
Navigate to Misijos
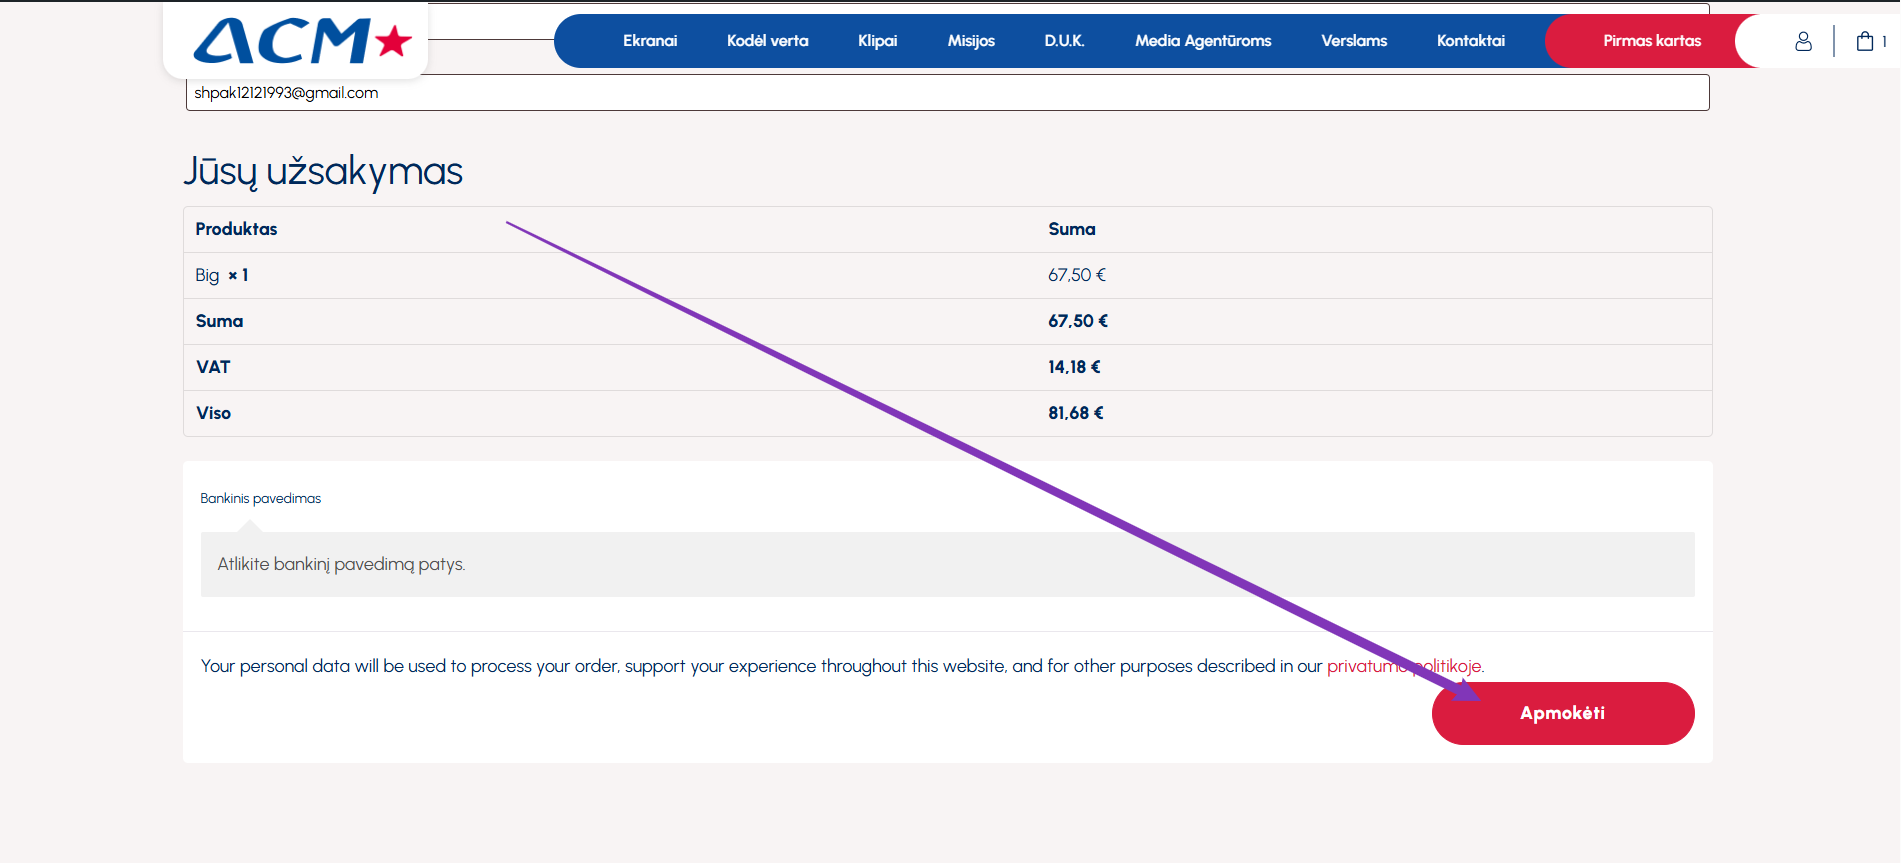coord(970,41)
